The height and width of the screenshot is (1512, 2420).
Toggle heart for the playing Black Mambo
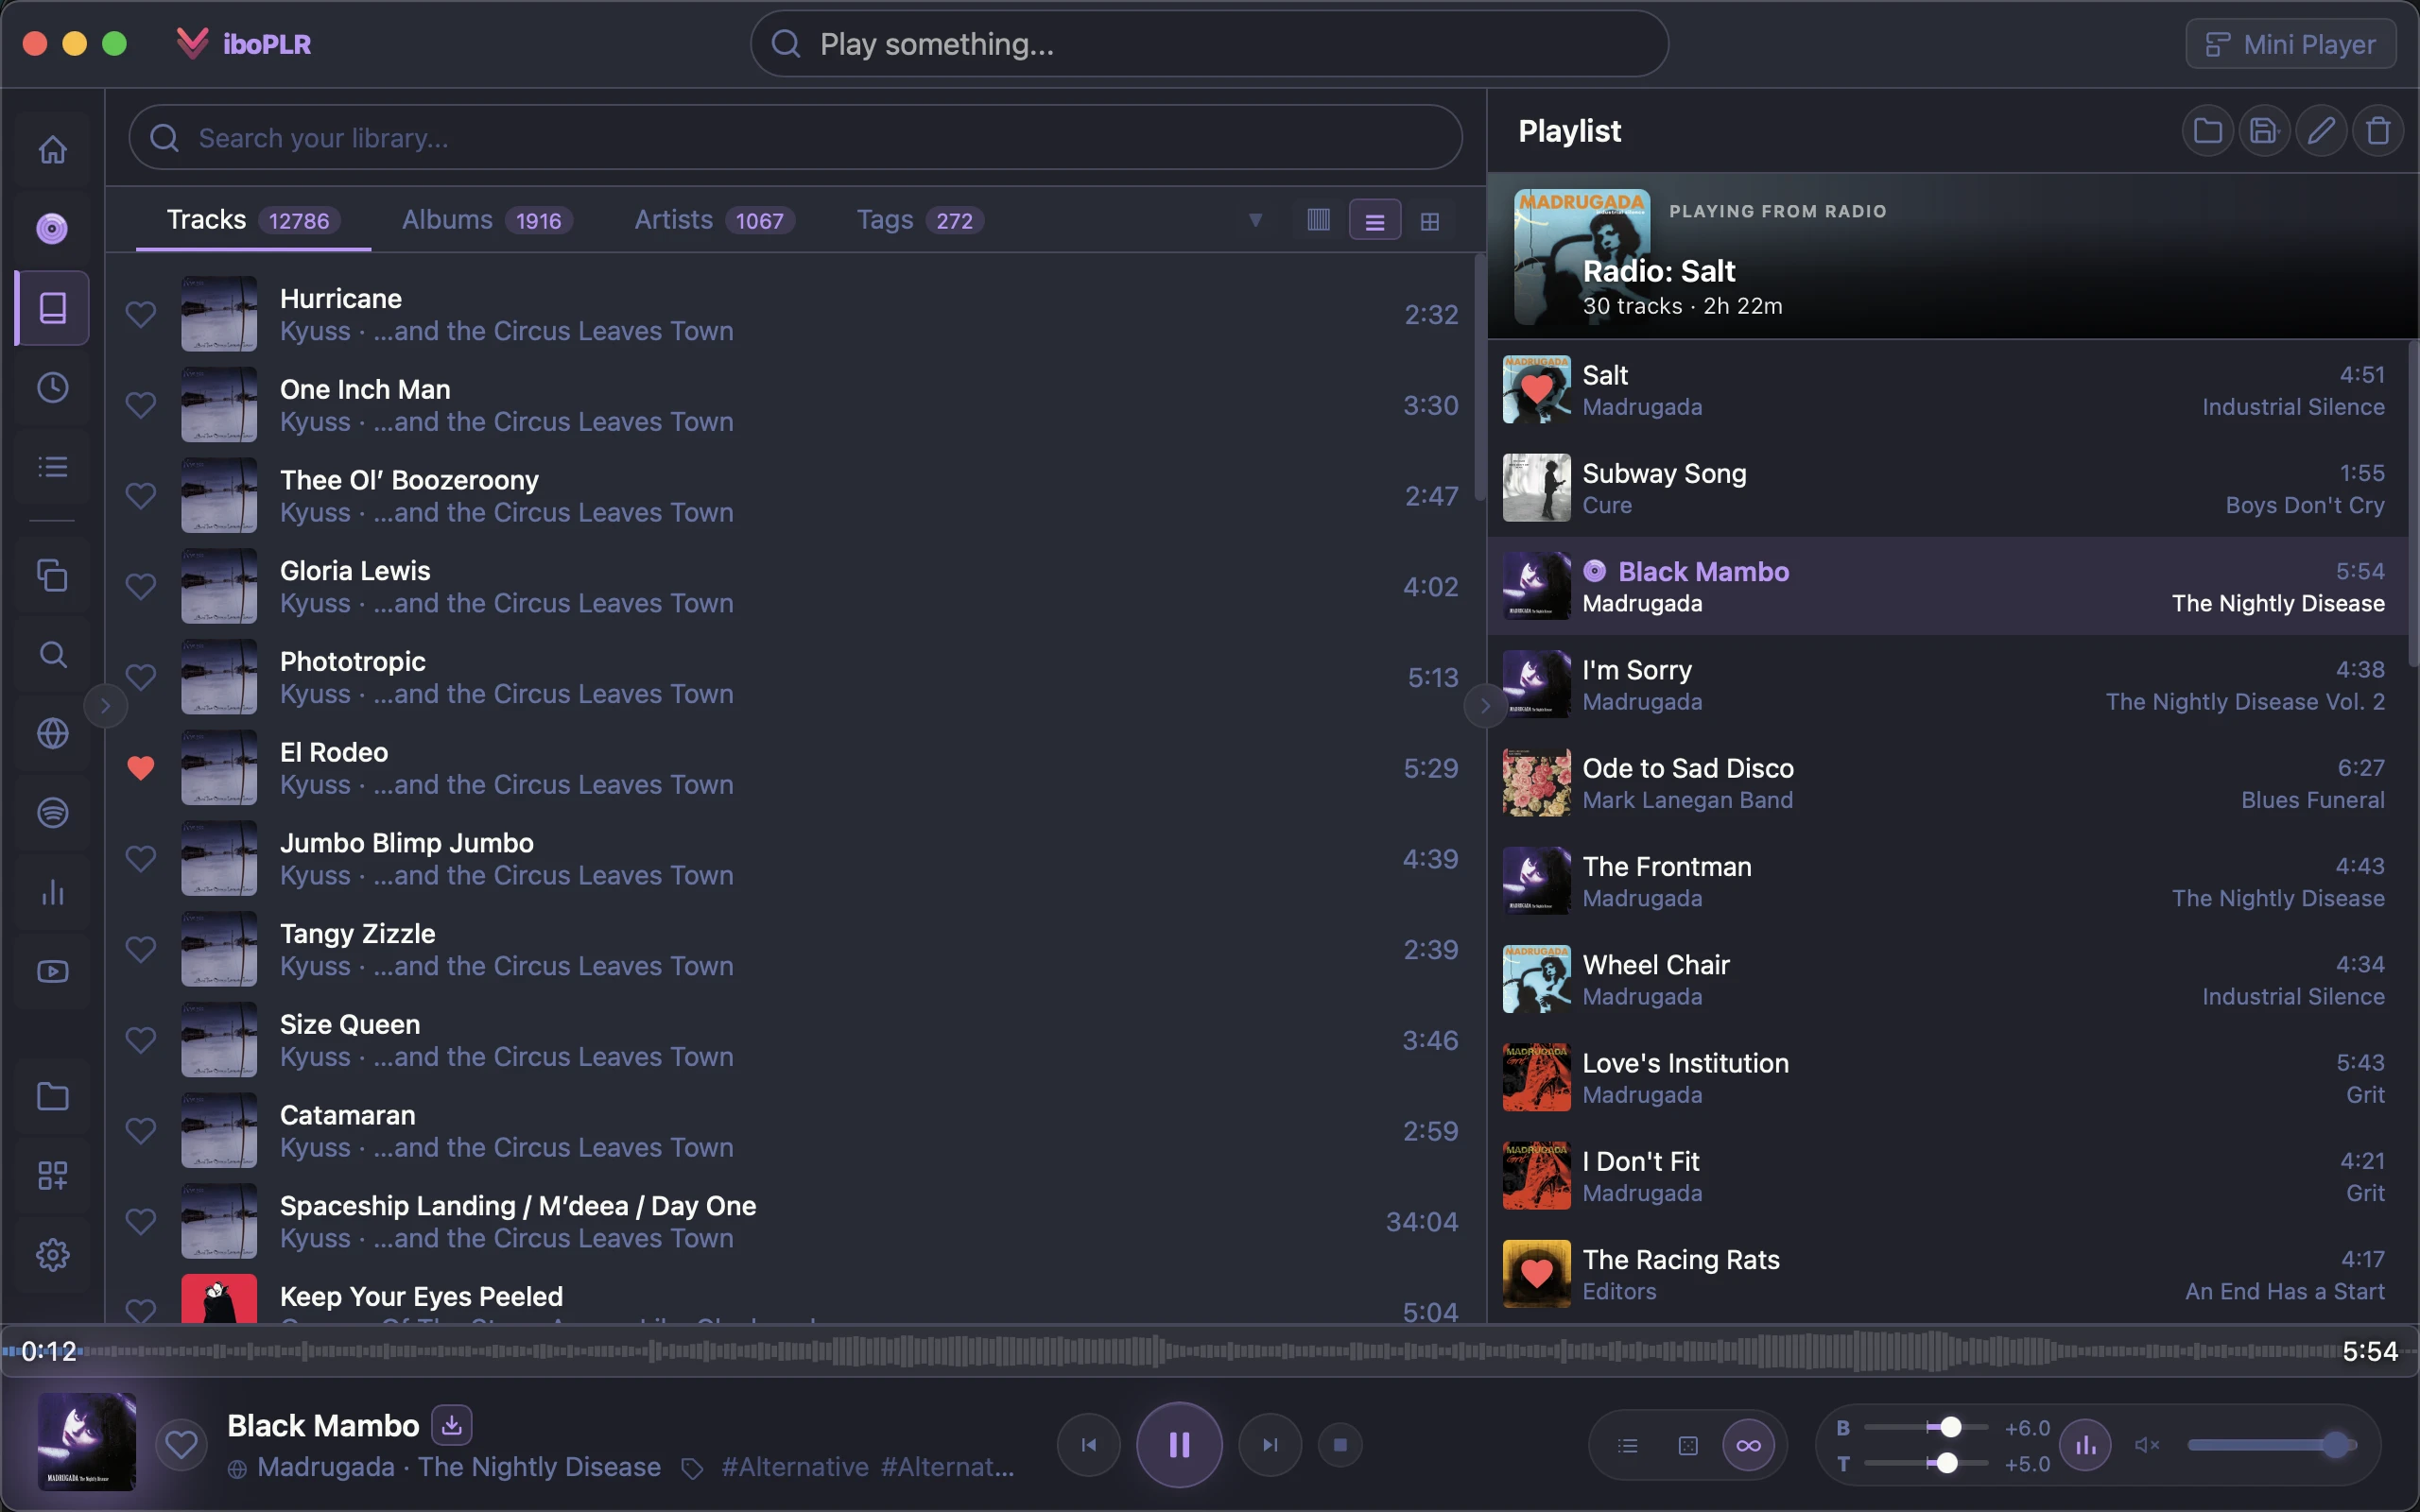pyautogui.click(x=181, y=1445)
